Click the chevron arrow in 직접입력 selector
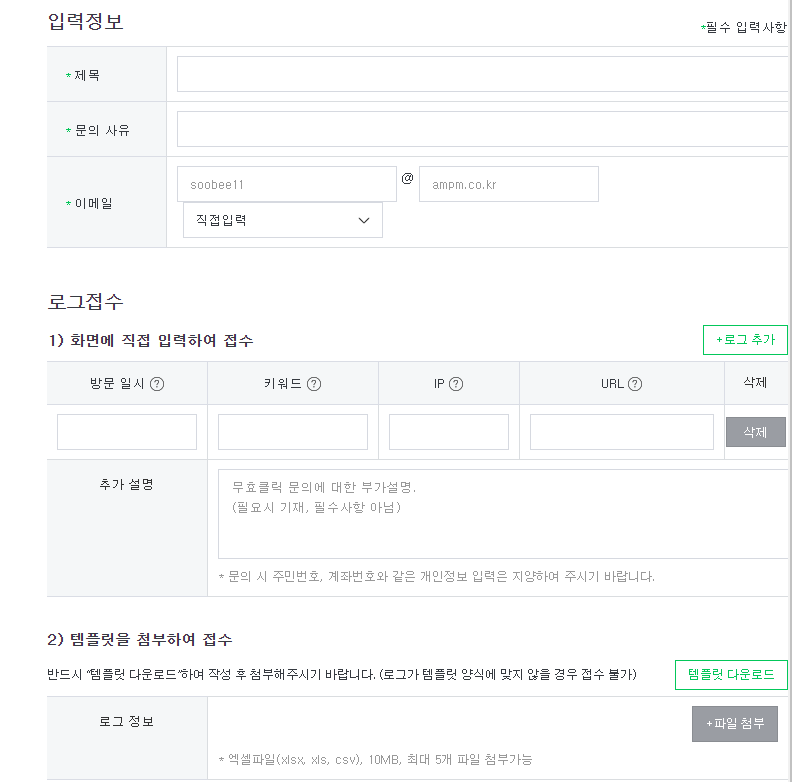 [364, 220]
